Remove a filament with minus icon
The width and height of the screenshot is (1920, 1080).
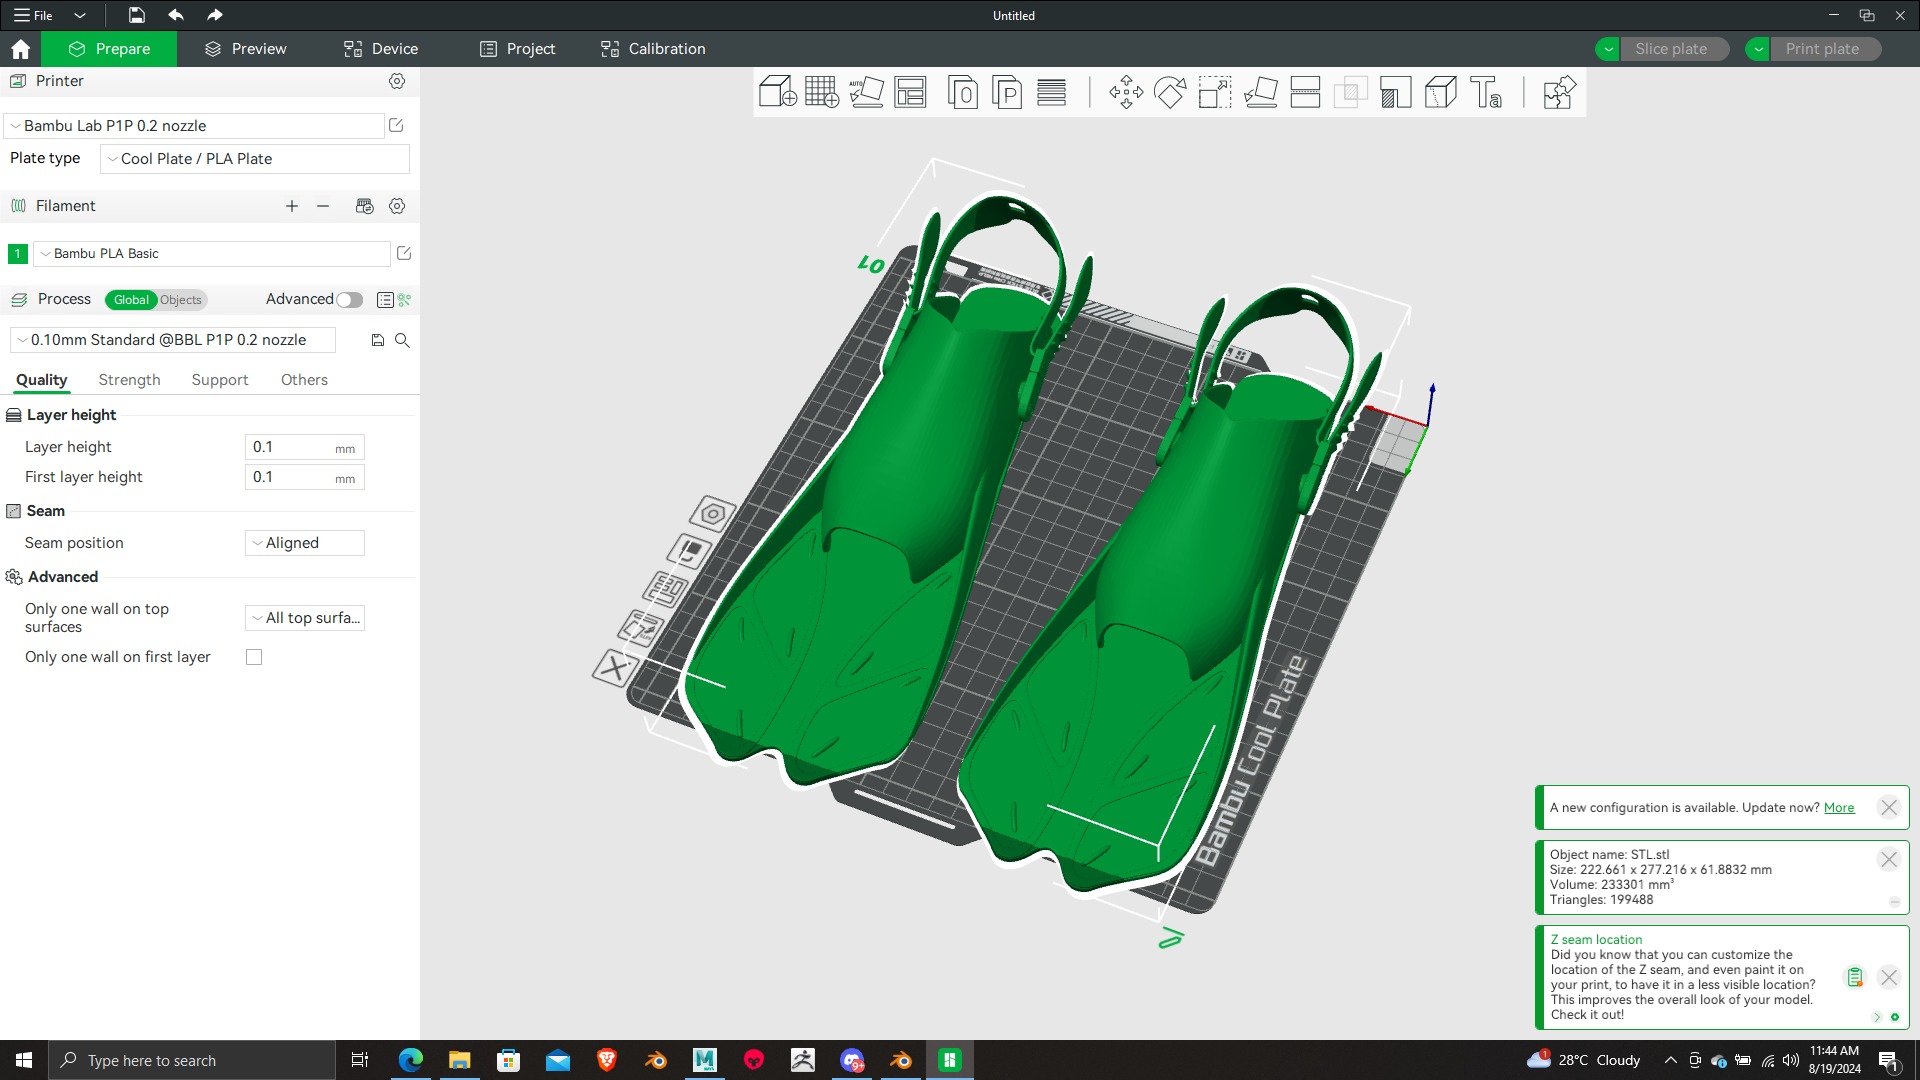(x=323, y=206)
